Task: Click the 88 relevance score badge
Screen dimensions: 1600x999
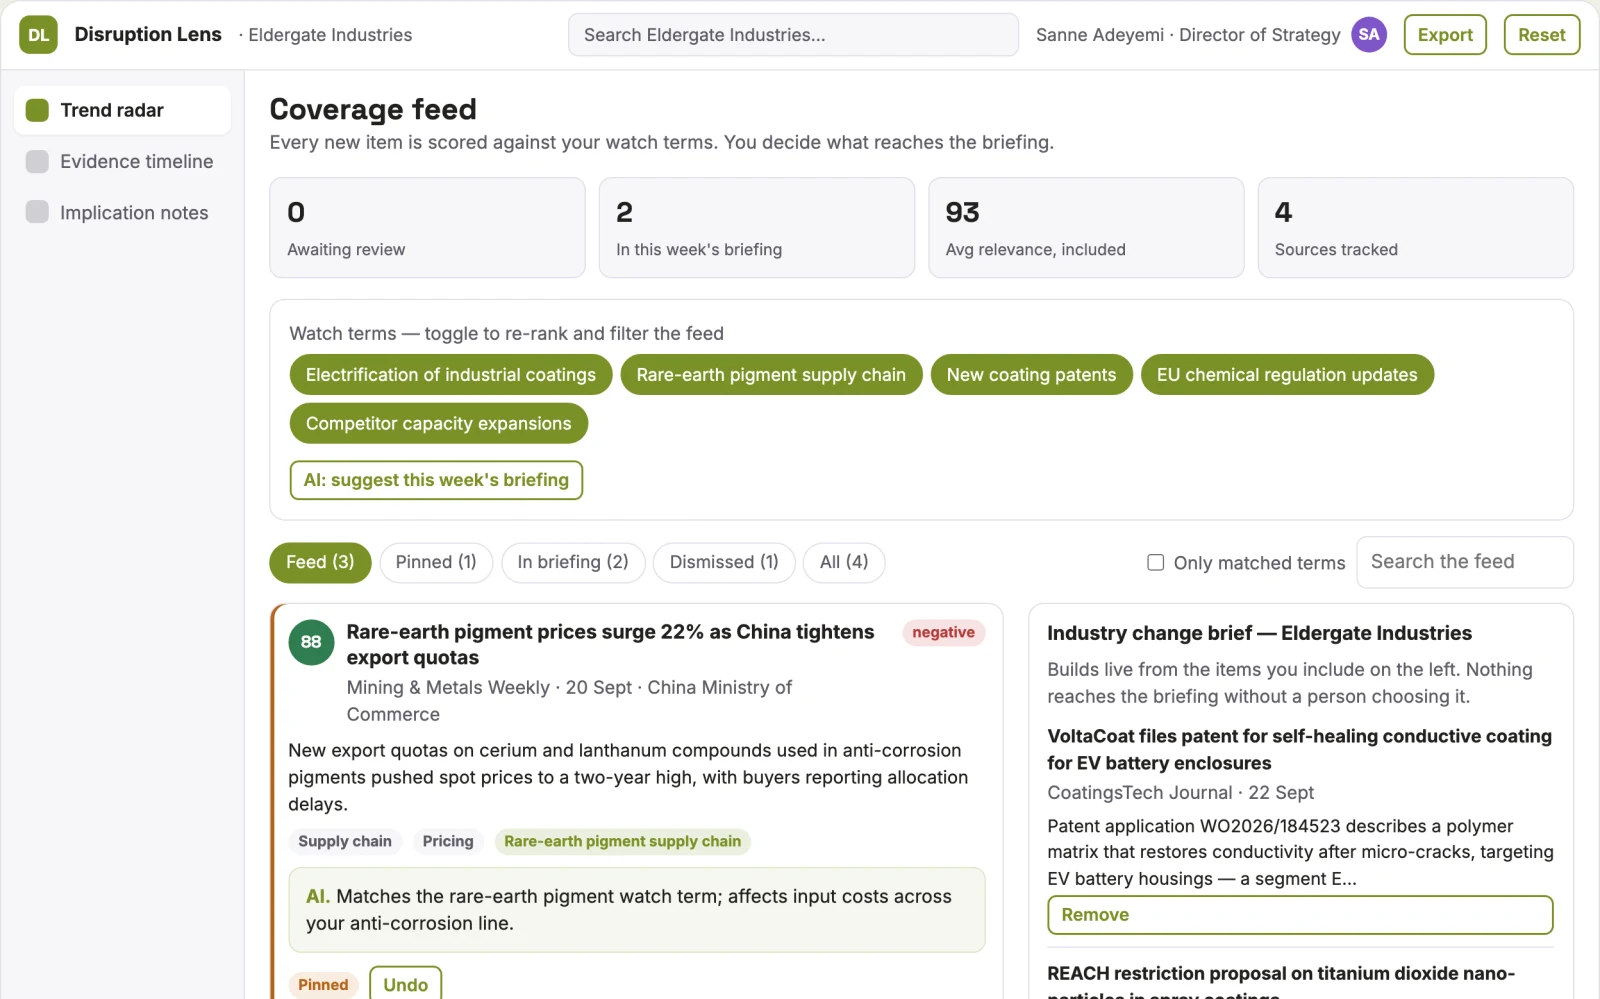Action: click(311, 642)
